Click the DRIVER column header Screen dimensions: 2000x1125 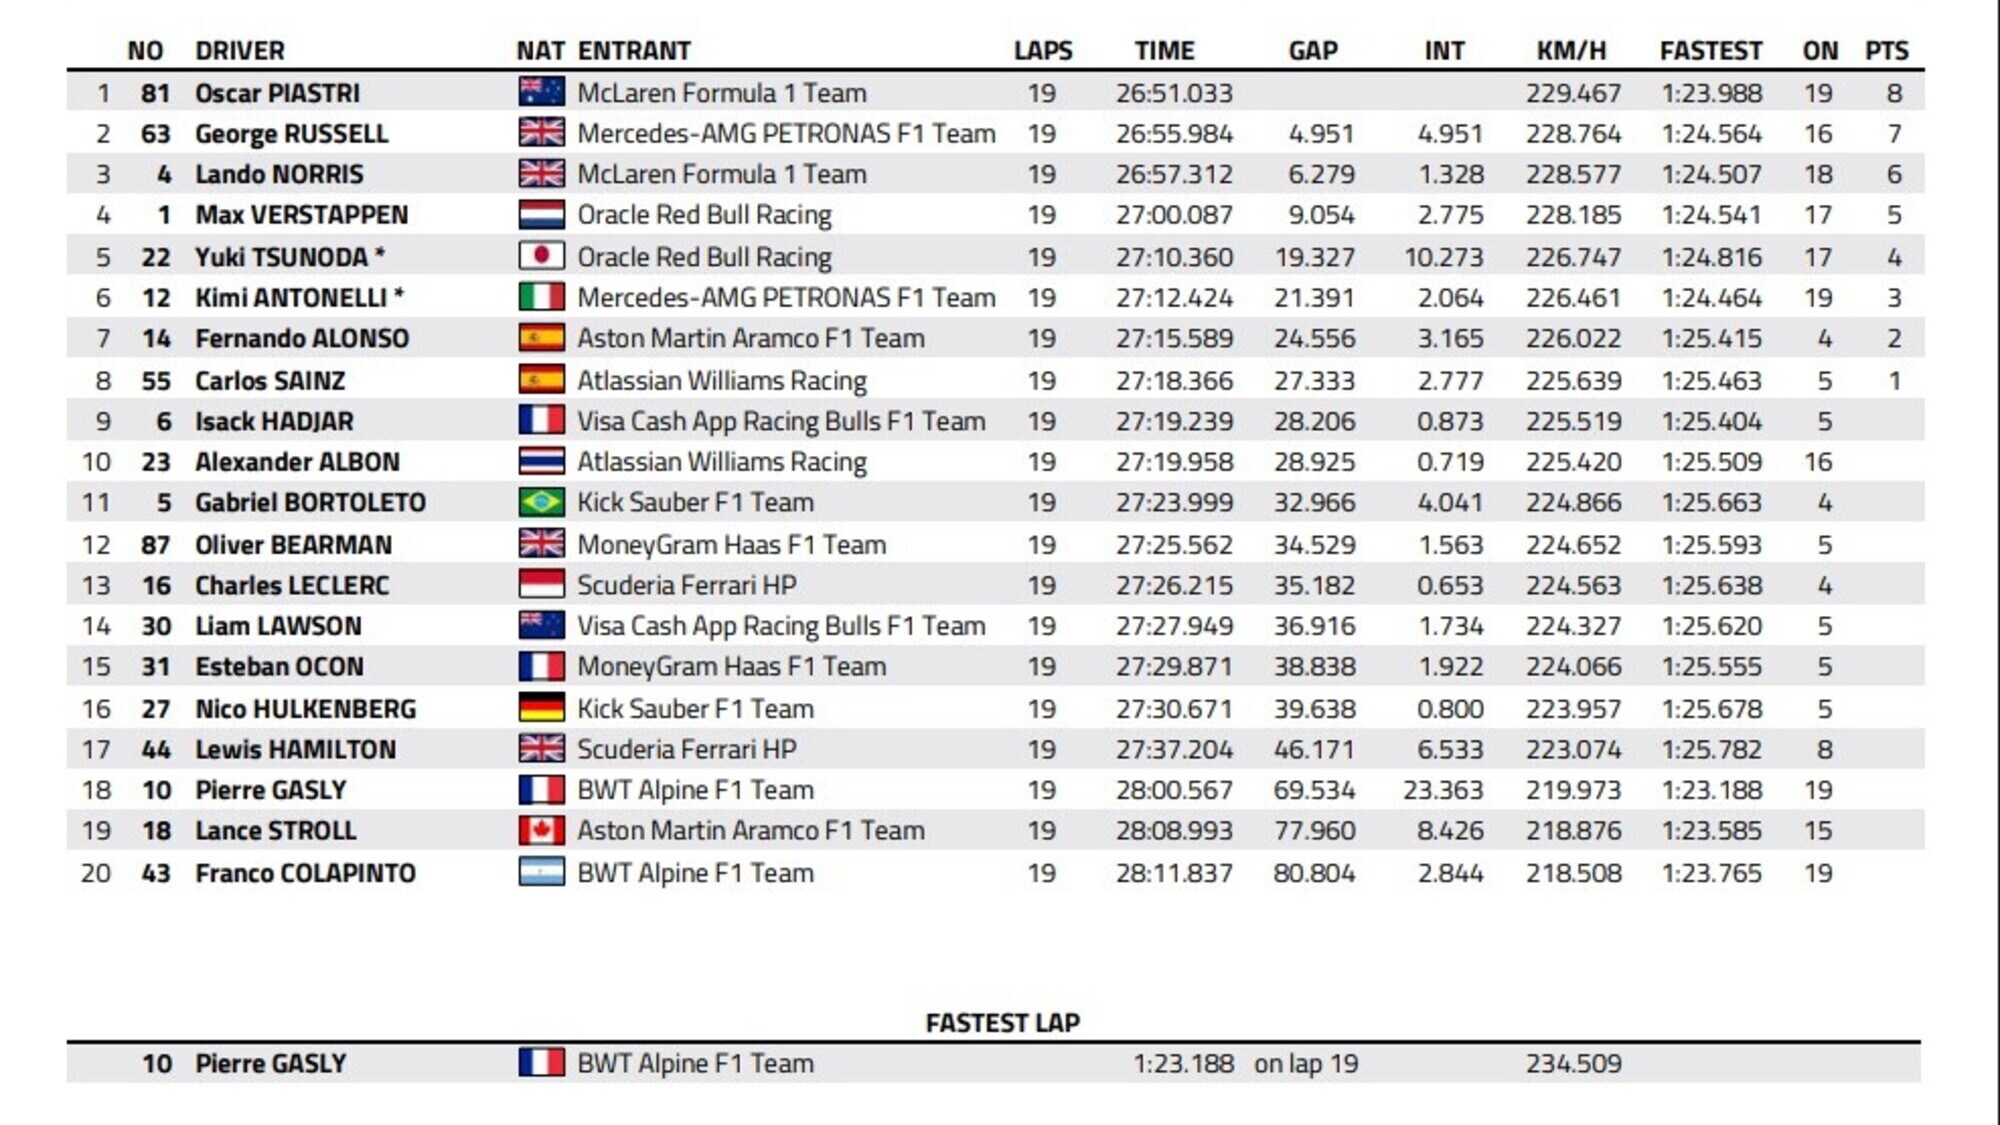(x=239, y=50)
